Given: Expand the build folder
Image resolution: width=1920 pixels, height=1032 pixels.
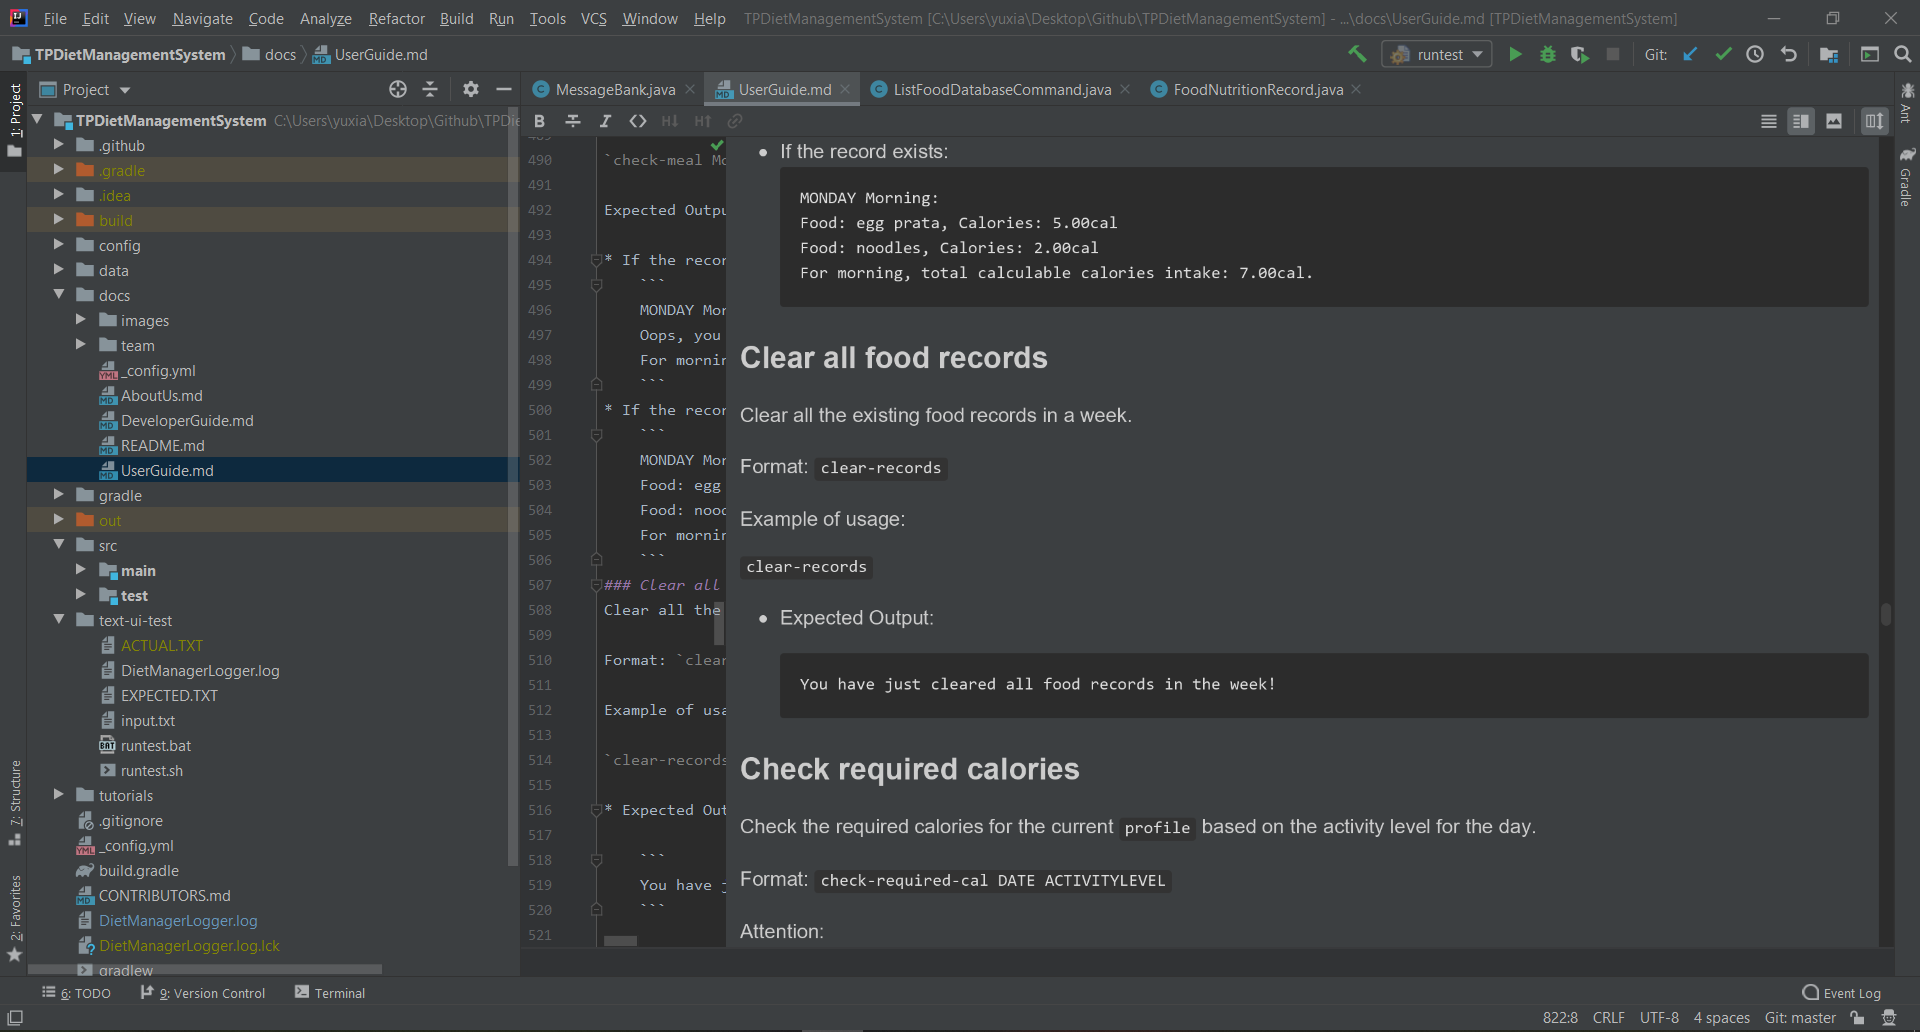Looking at the screenshot, I should (x=59, y=220).
